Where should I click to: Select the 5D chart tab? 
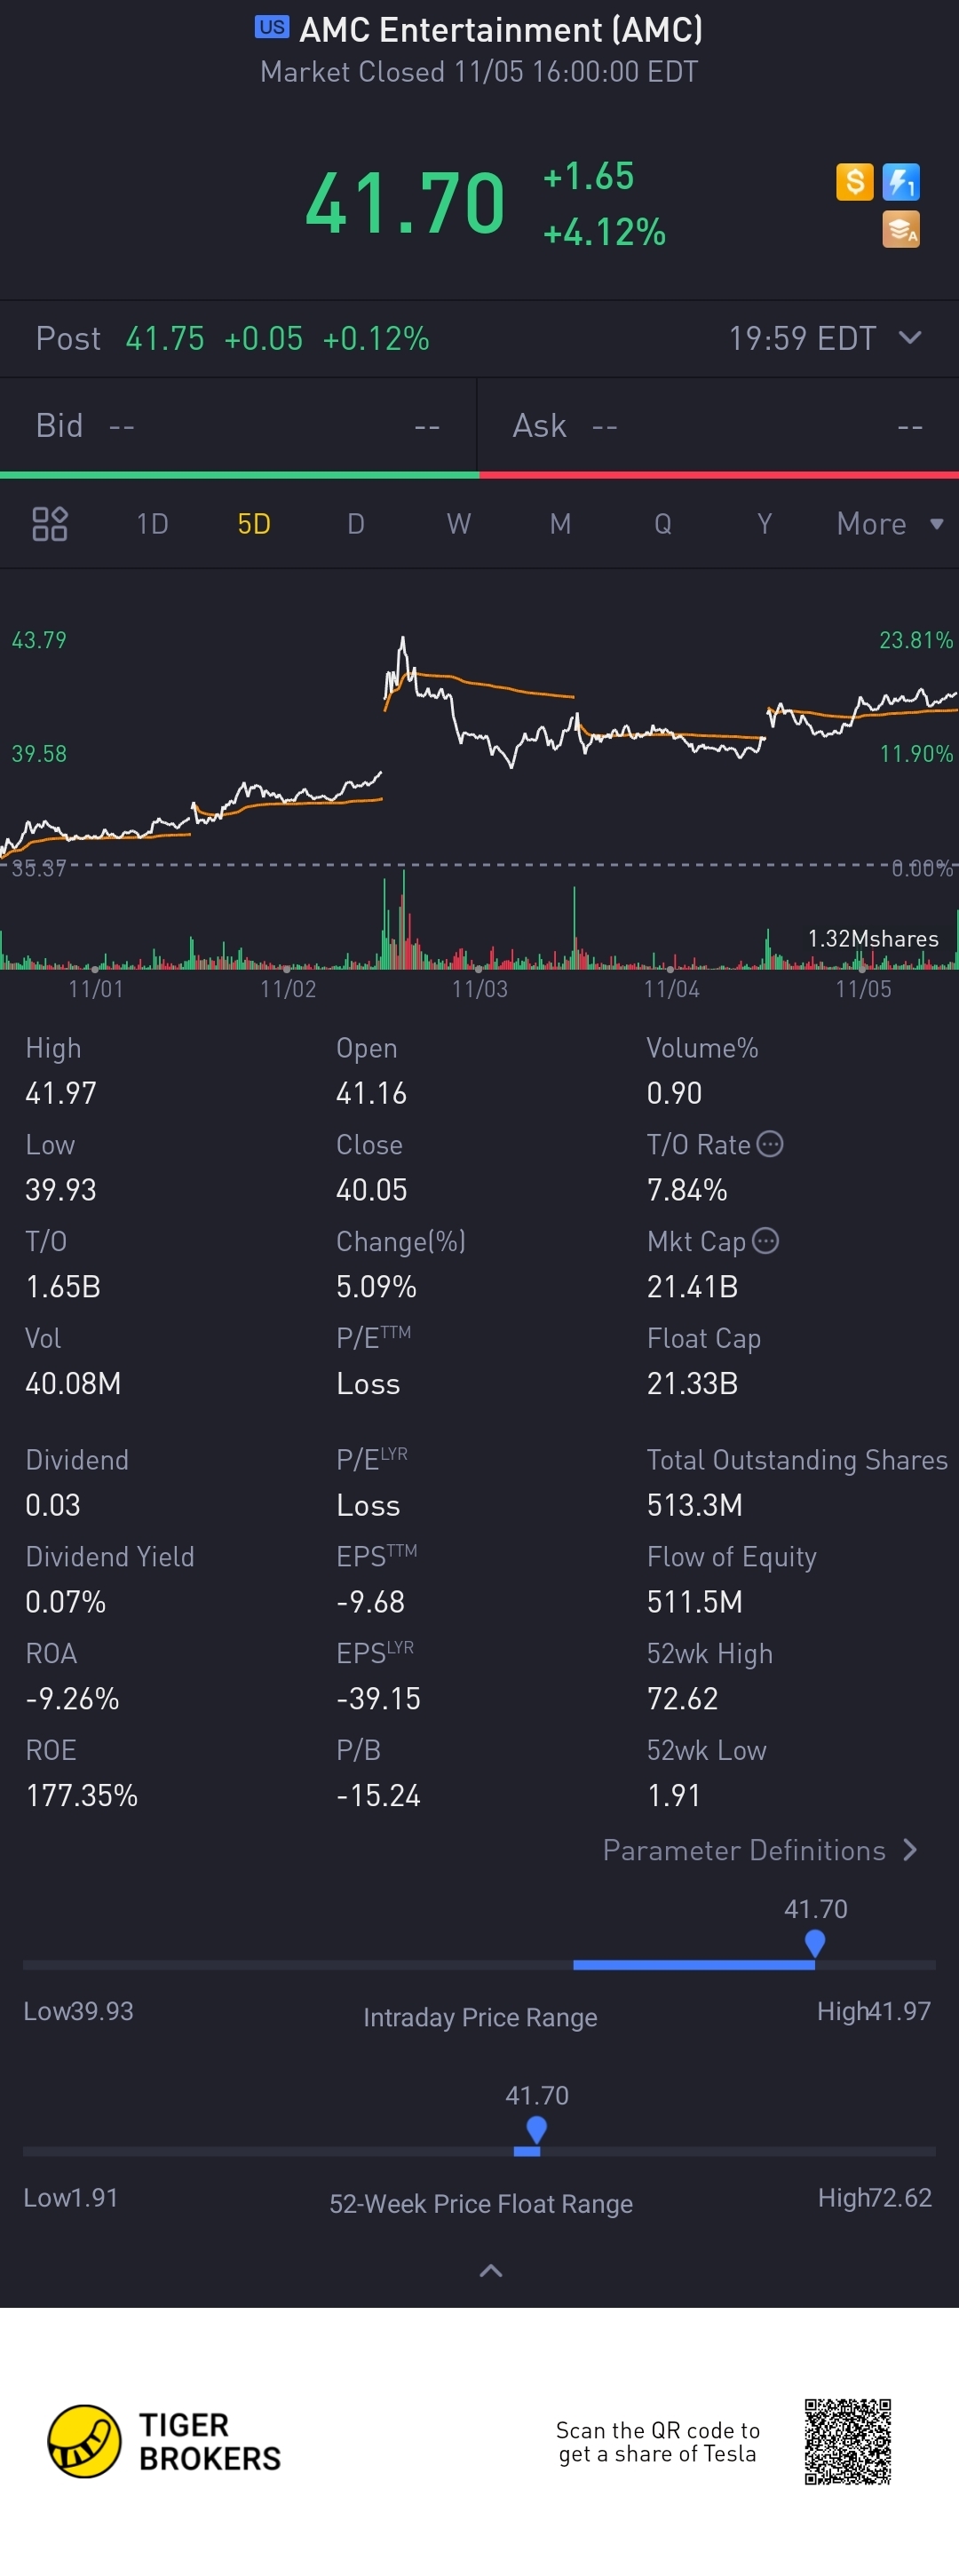click(254, 524)
